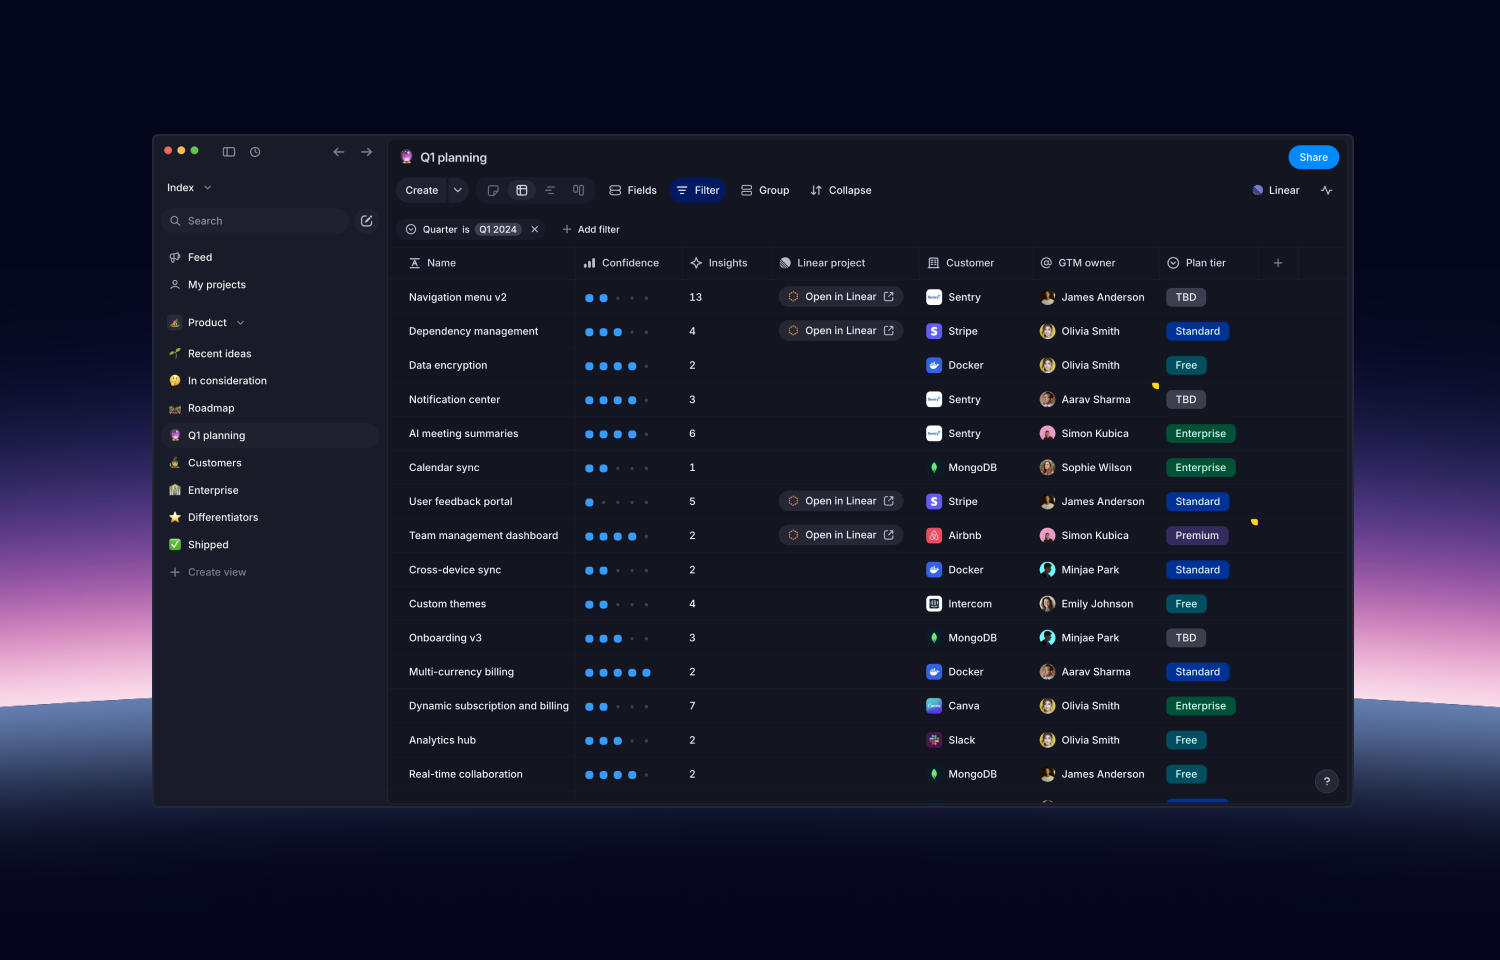The image size is (1500, 960).
Task: Open in Linear for Navigation menu v2
Action: [841, 297]
